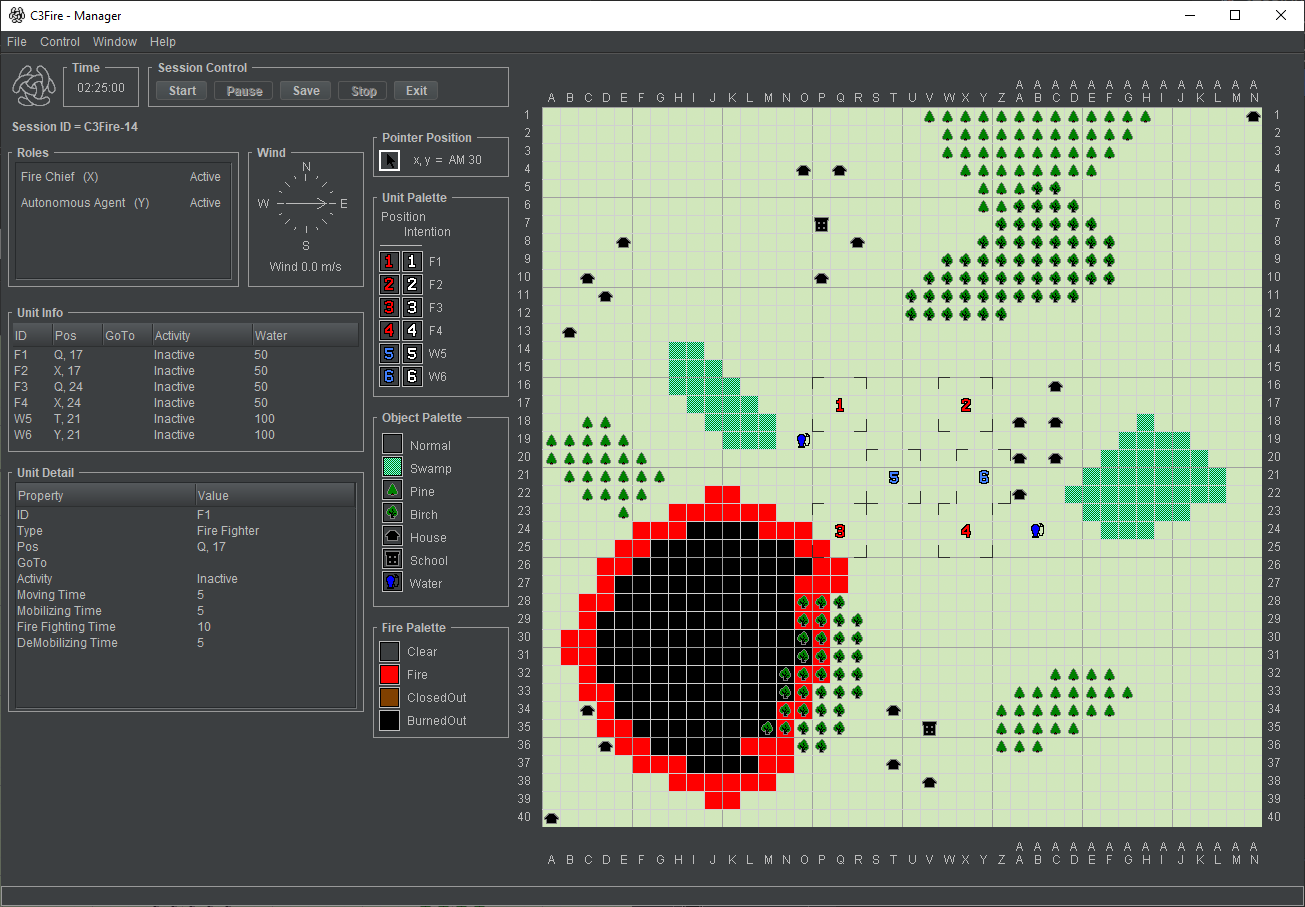Click water unit 6 on the map
The height and width of the screenshot is (907, 1305).
984,477
